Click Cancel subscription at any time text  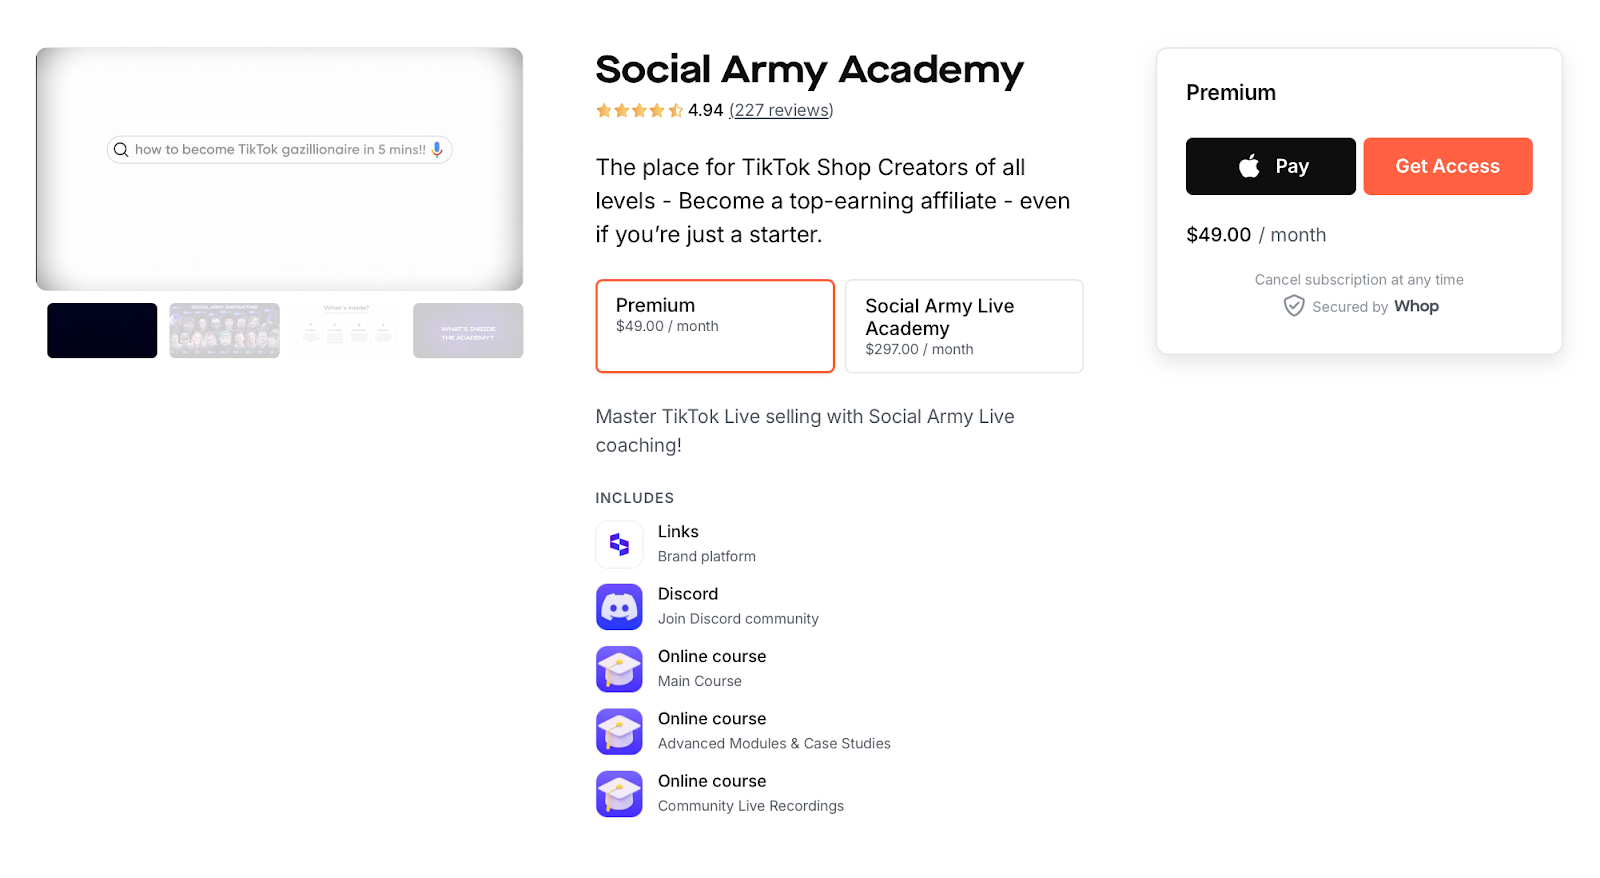(x=1358, y=280)
